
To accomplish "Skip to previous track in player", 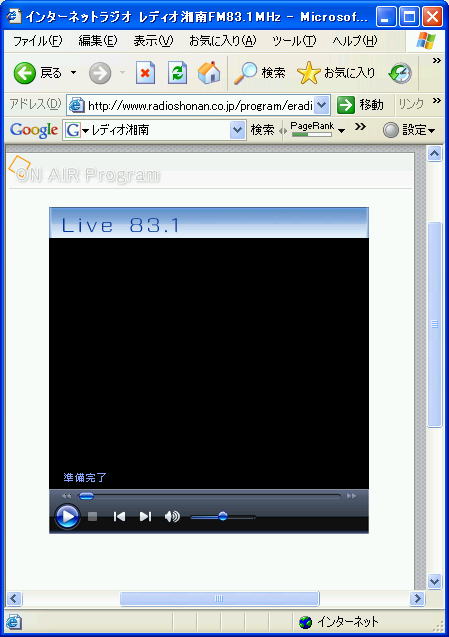I will 119,516.
